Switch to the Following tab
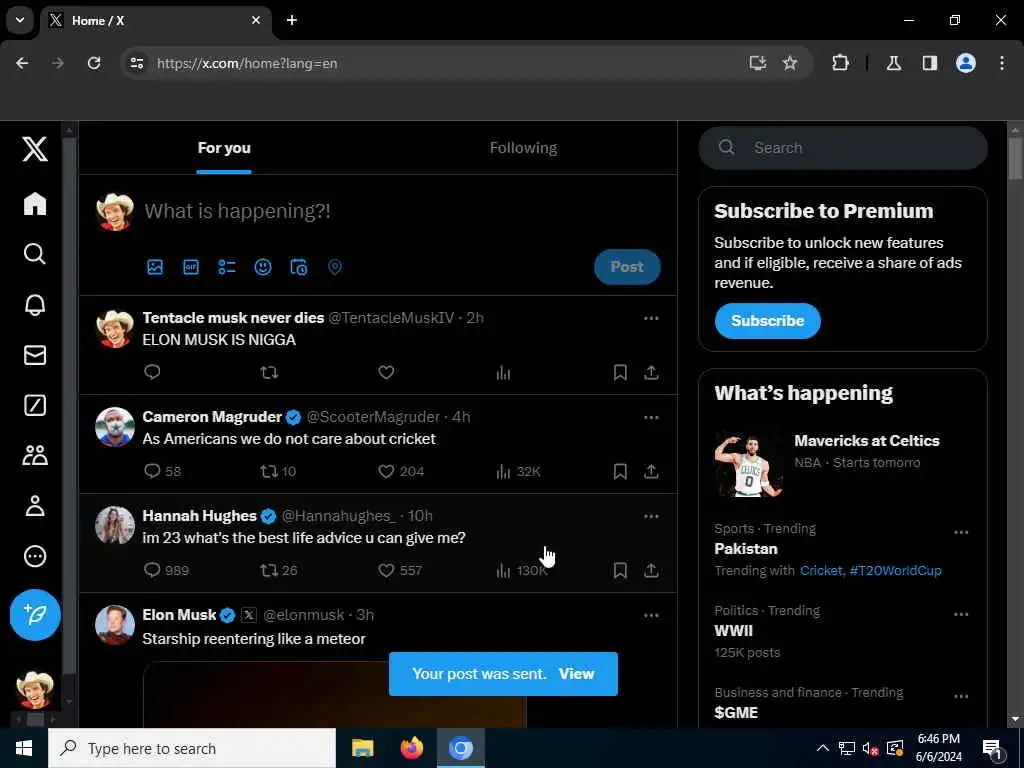This screenshot has height=768, width=1024. (x=523, y=148)
